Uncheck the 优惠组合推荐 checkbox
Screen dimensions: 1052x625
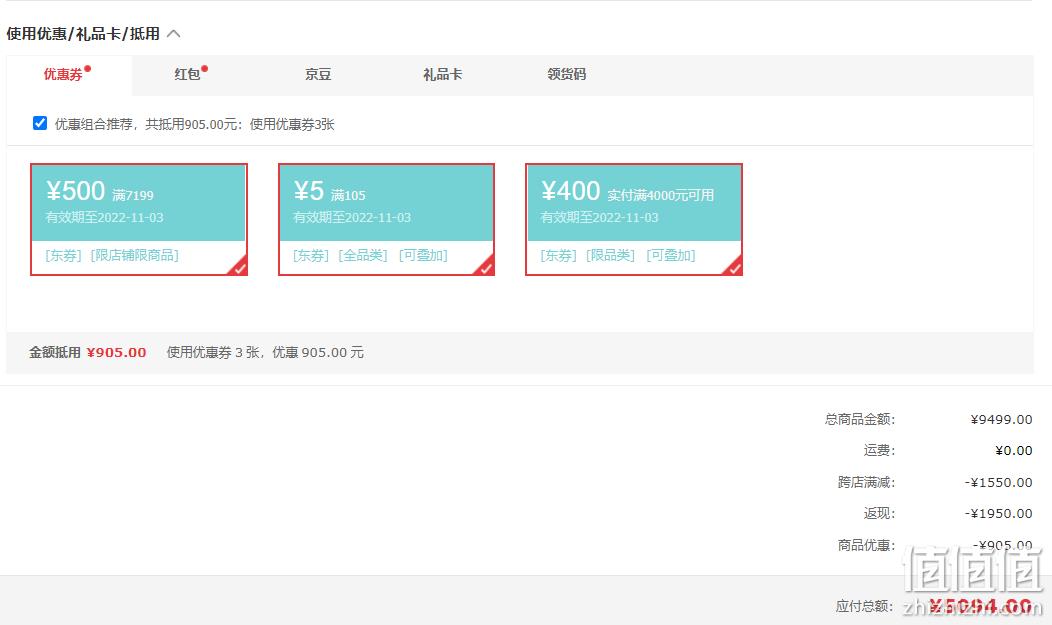pyautogui.click(x=40, y=123)
